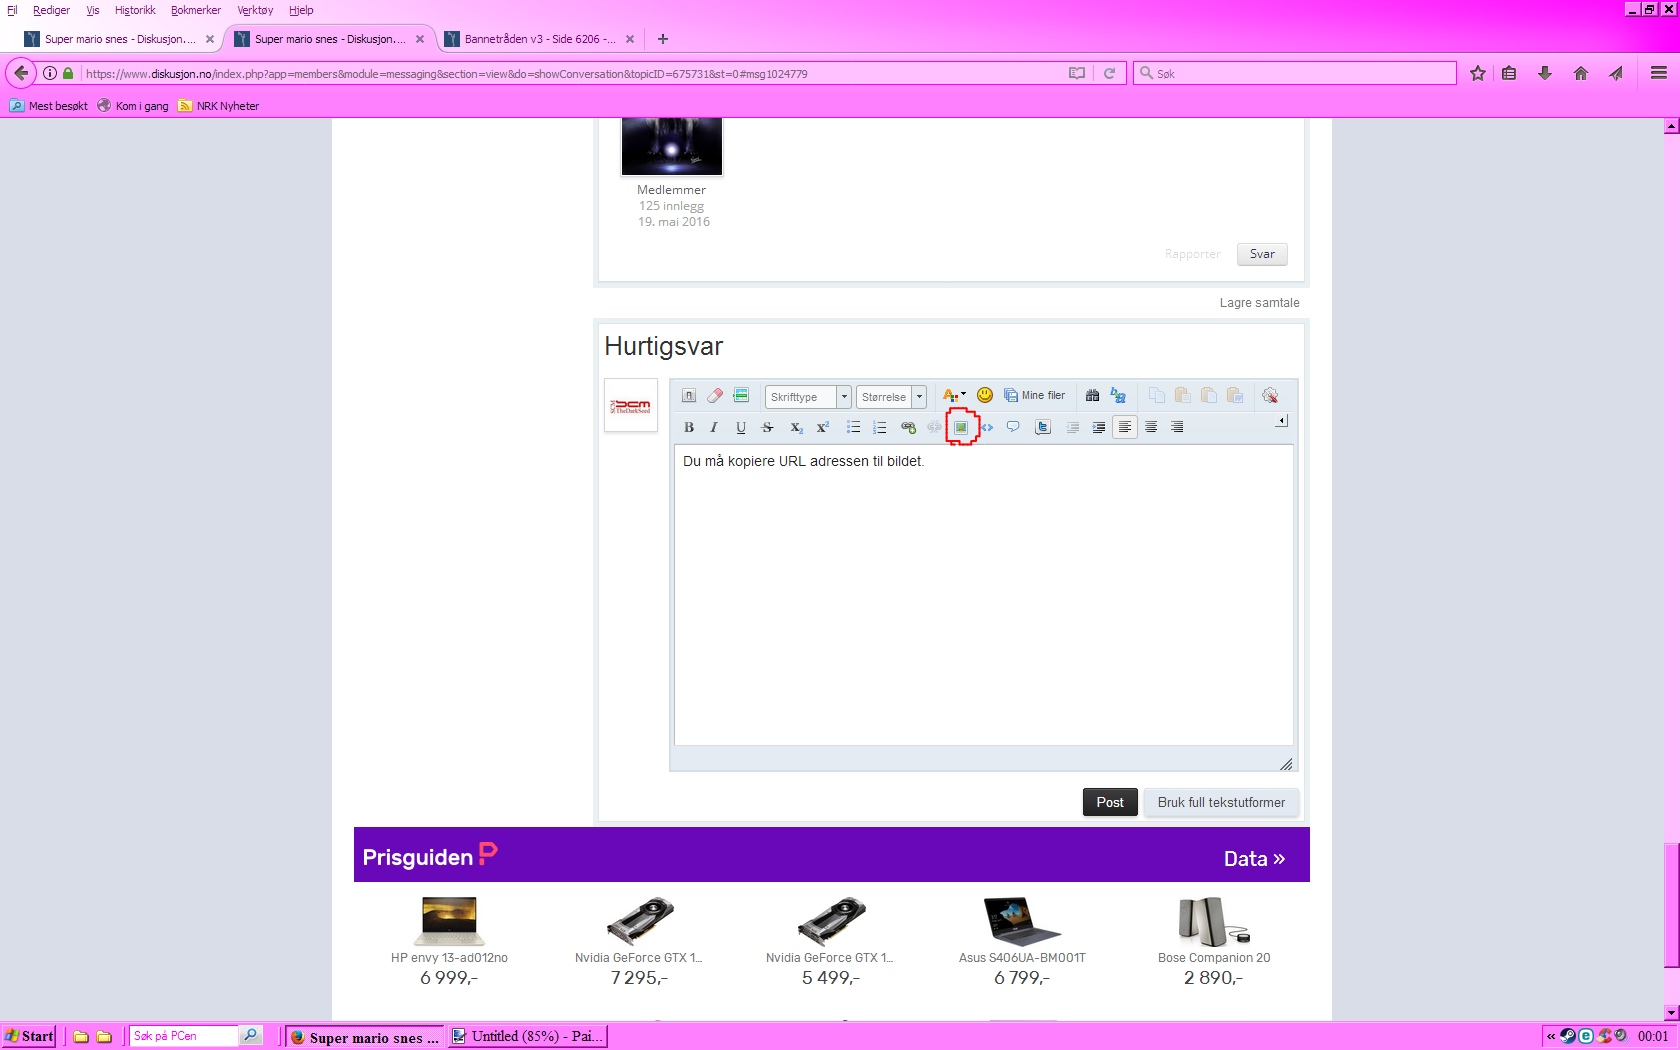Switch to Untitled Paint taskbar window
Image resolution: width=1680 pixels, height=1050 pixels.
(x=527, y=1036)
